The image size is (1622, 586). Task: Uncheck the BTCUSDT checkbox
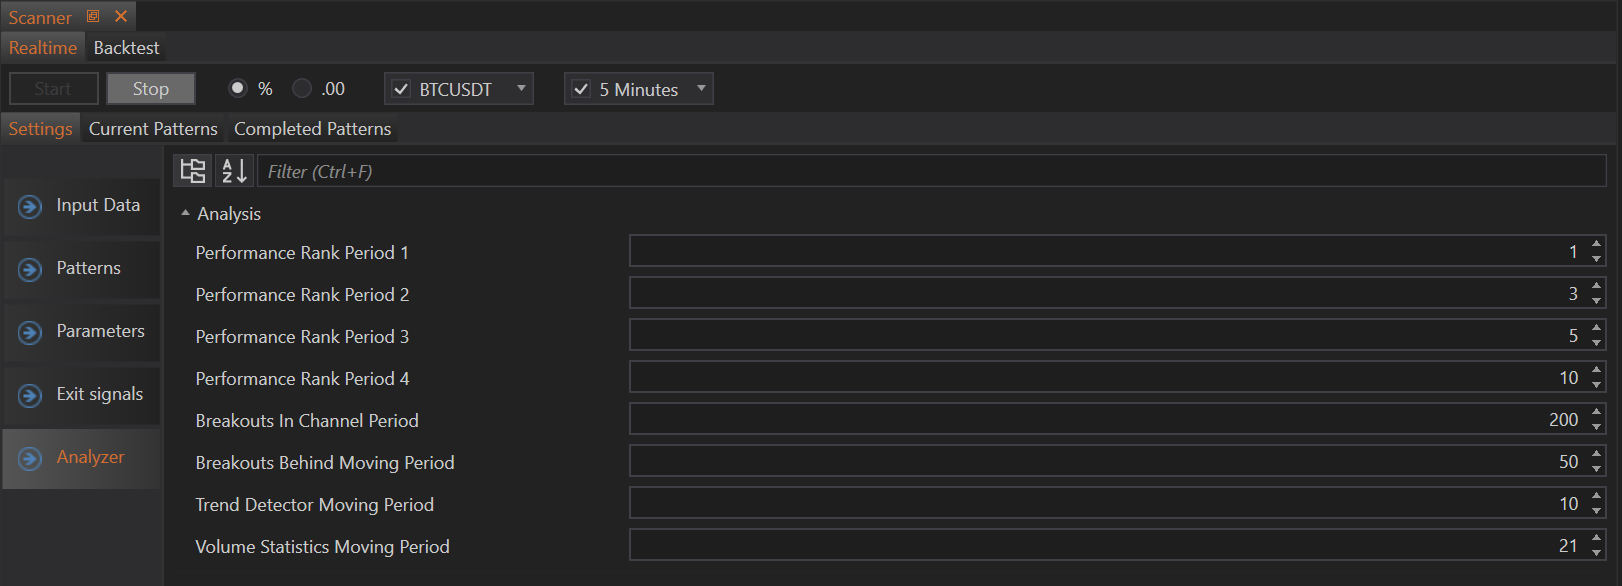pyautogui.click(x=401, y=89)
